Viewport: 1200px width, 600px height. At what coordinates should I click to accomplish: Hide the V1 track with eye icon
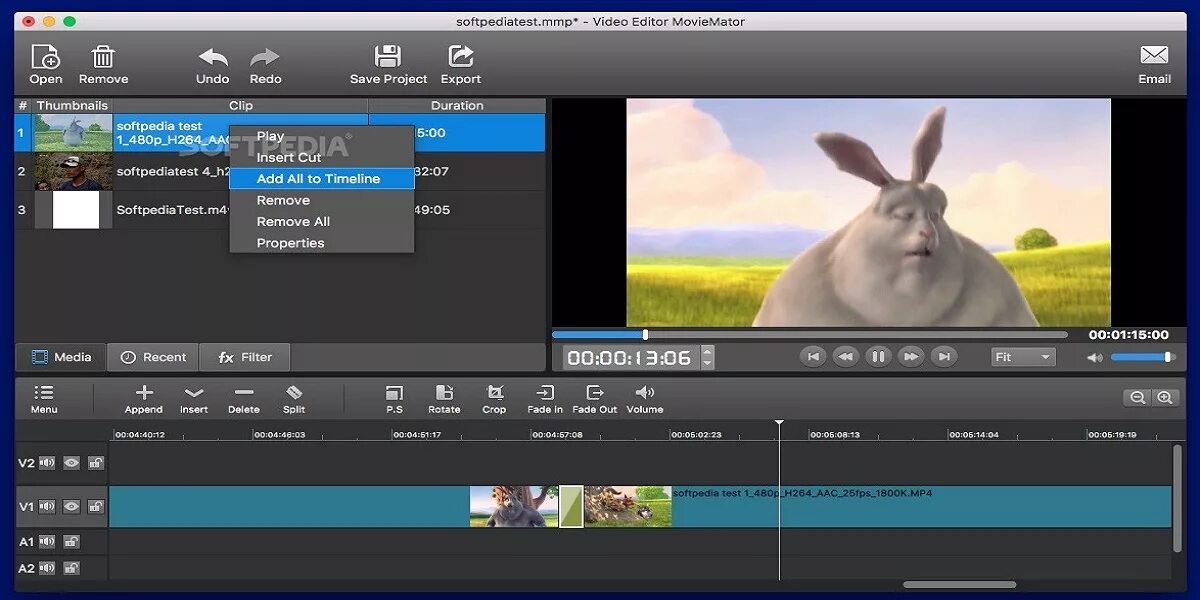click(x=71, y=507)
